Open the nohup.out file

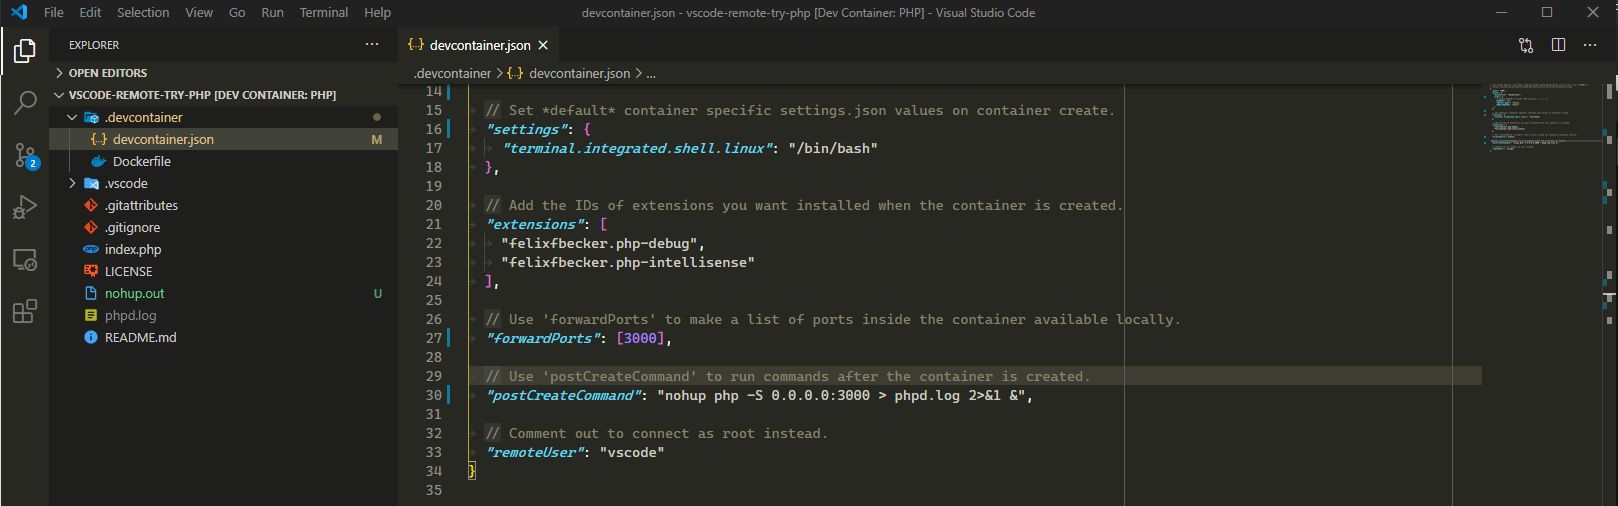[x=223, y=293]
